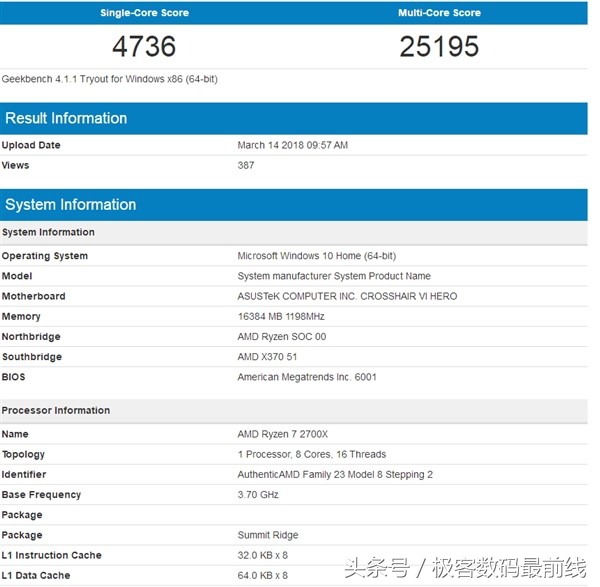Select the views count 387
Image resolution: width=600 pixels, height=587 pixels.
pos(246,165)
